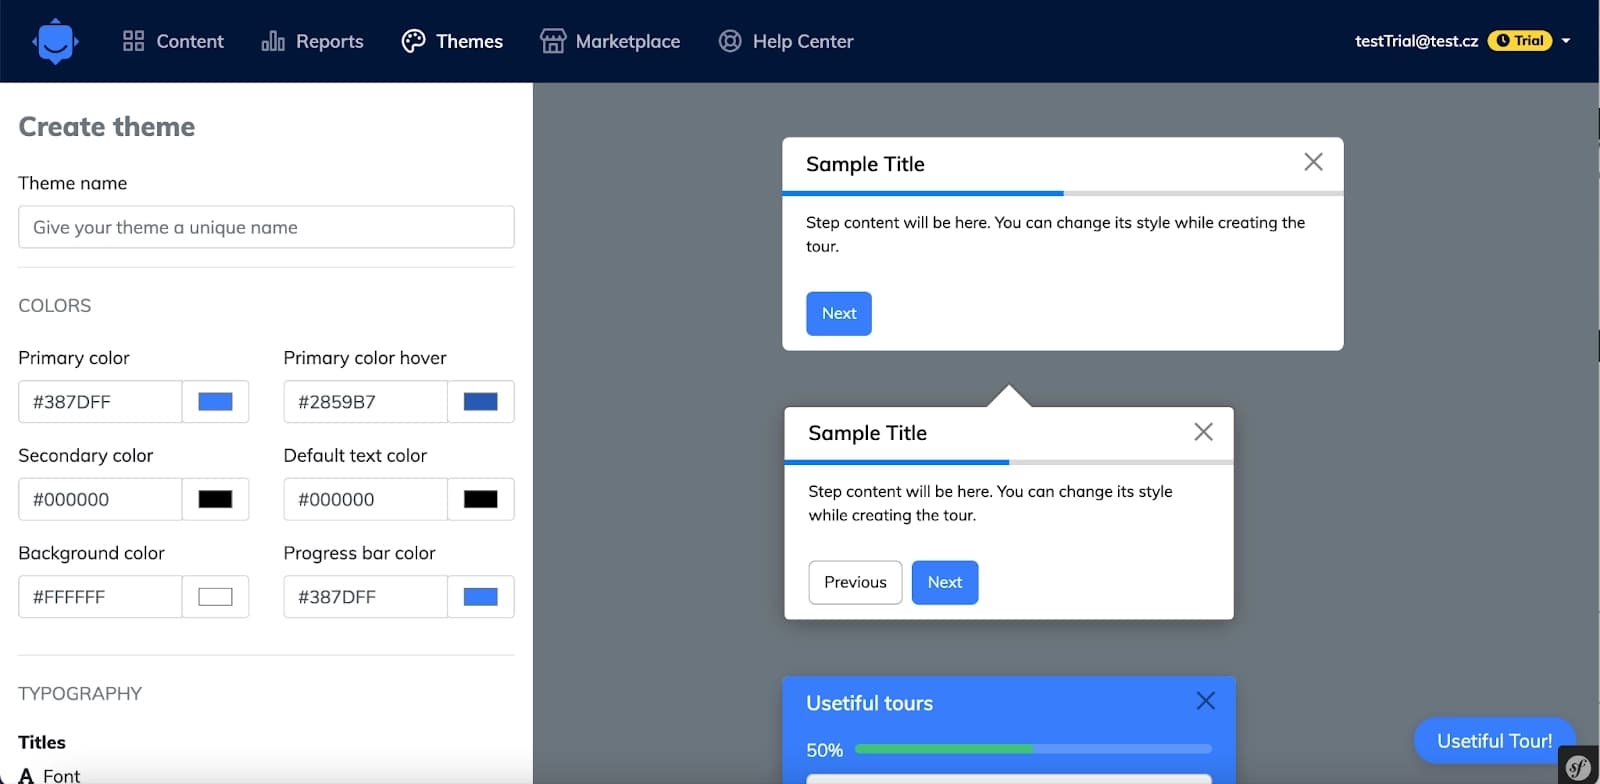Open the Usetiful Tour! launcher button
This screenshot has height=784, width=1600.
[1494, 740]
